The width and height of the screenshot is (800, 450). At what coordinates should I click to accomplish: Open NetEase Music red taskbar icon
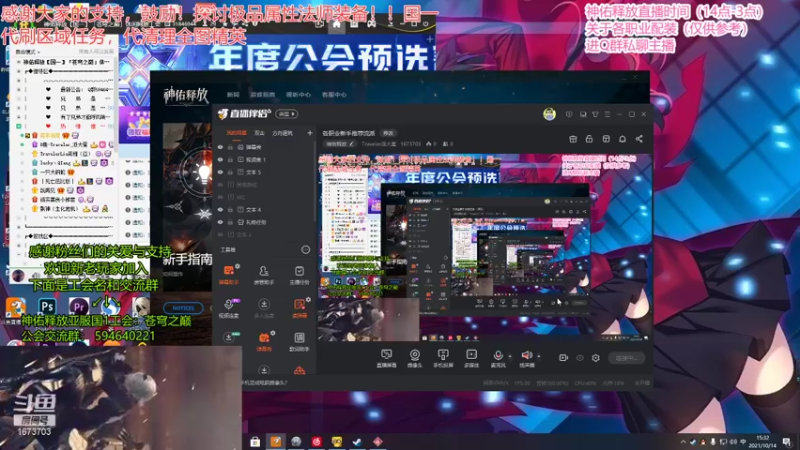[x=316, y=441]
